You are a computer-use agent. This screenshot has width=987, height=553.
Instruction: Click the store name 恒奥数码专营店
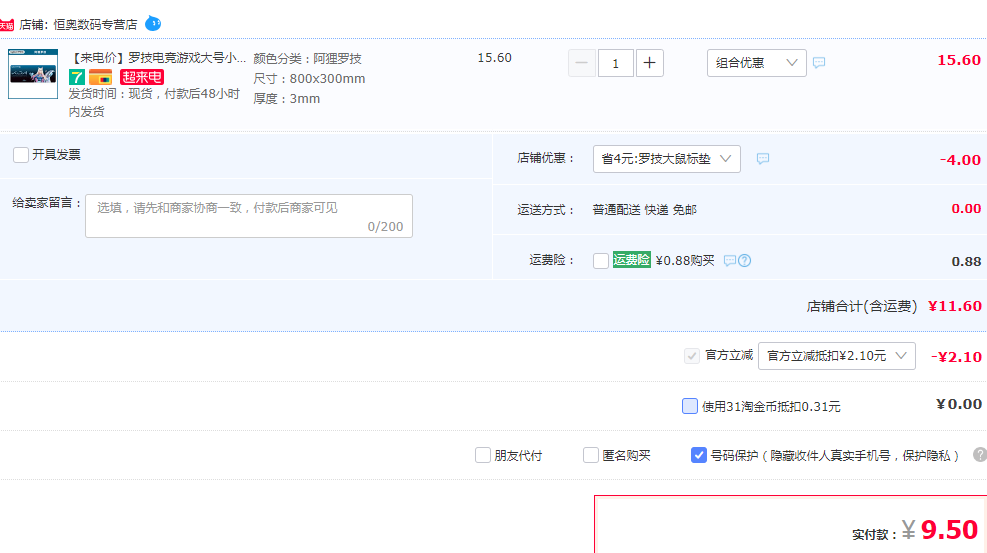coord(95,25)
